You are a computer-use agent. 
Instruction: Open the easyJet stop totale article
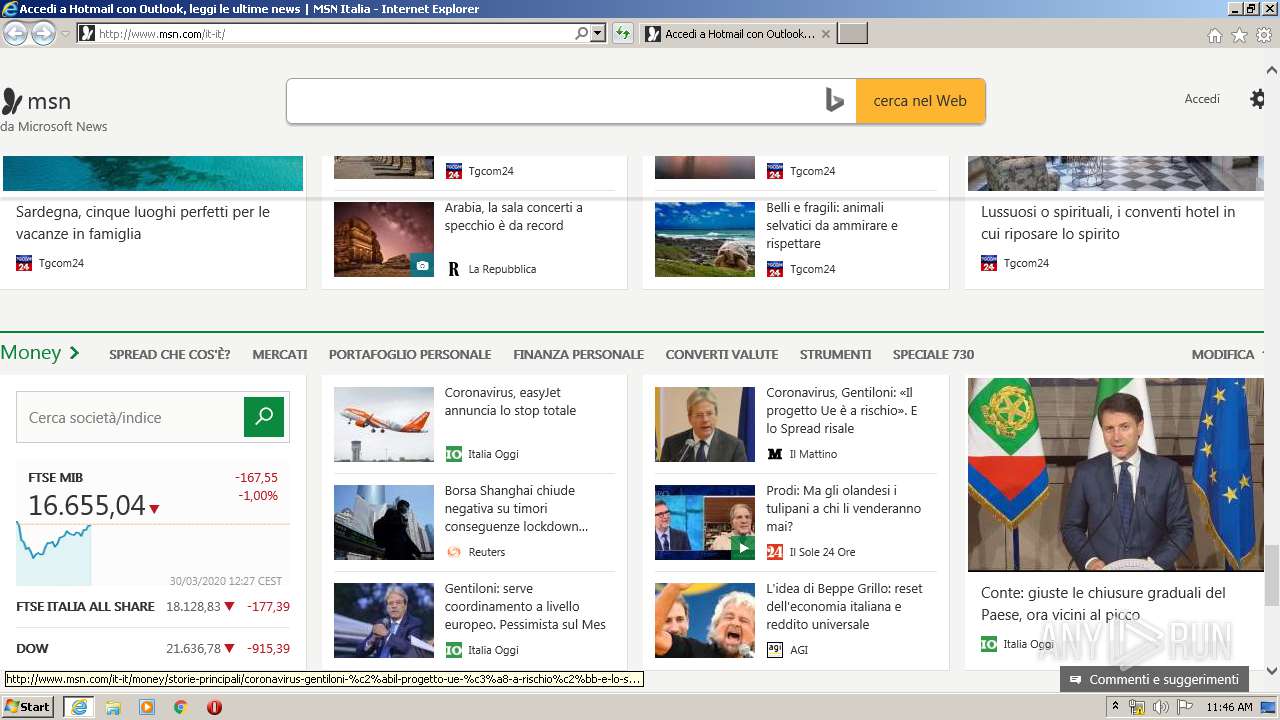click(x=510, y=402)
